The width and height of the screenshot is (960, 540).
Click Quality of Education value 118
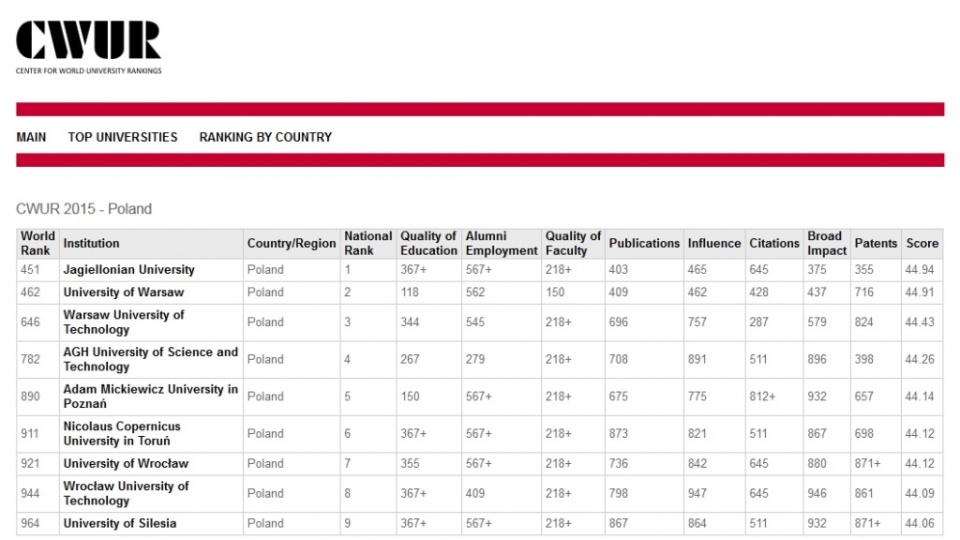coord(410,292)
